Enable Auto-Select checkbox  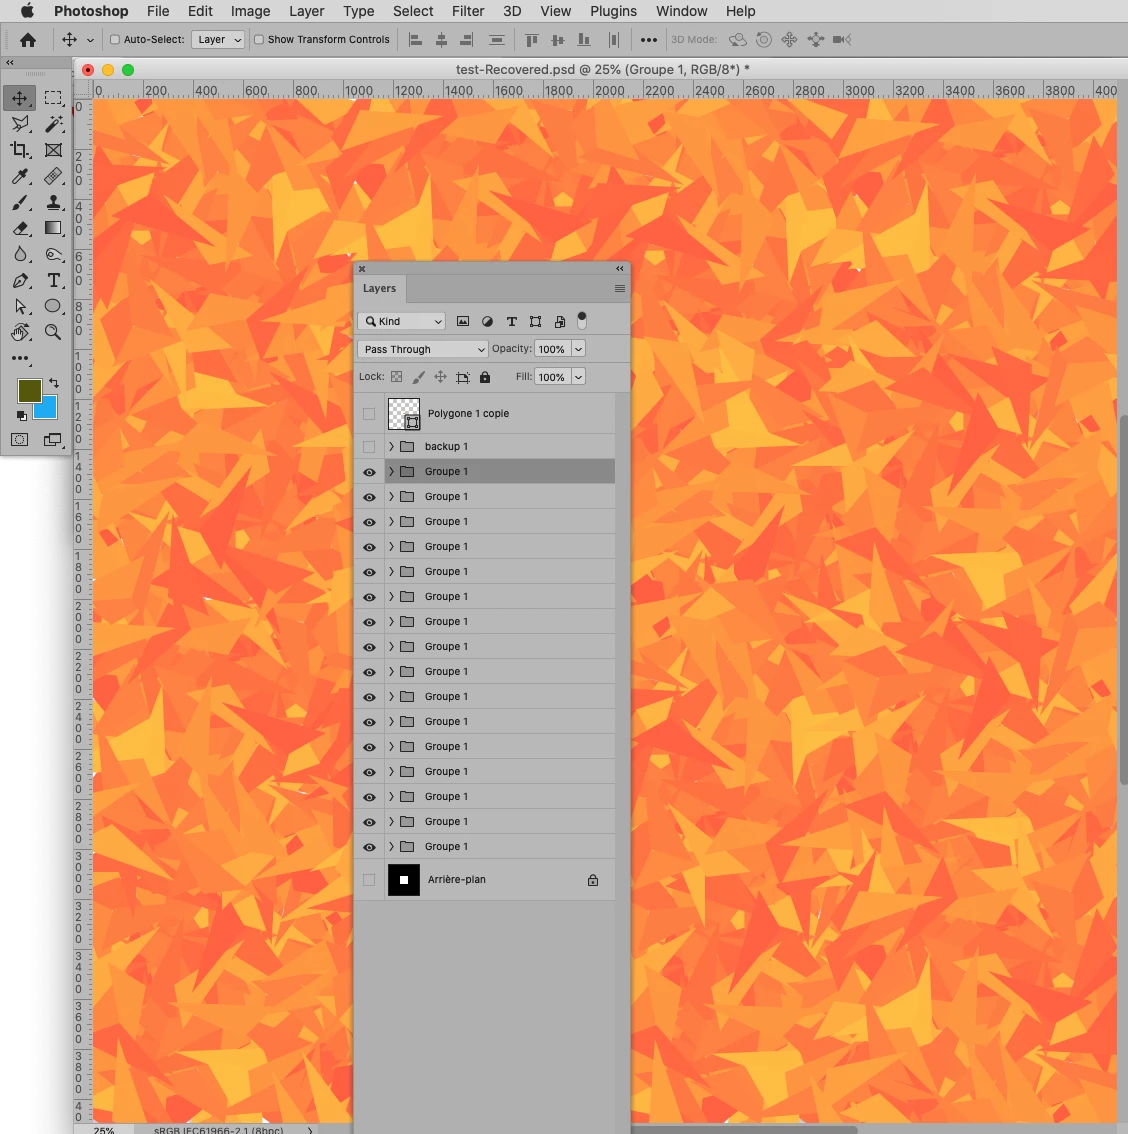(x=114, y=40)
